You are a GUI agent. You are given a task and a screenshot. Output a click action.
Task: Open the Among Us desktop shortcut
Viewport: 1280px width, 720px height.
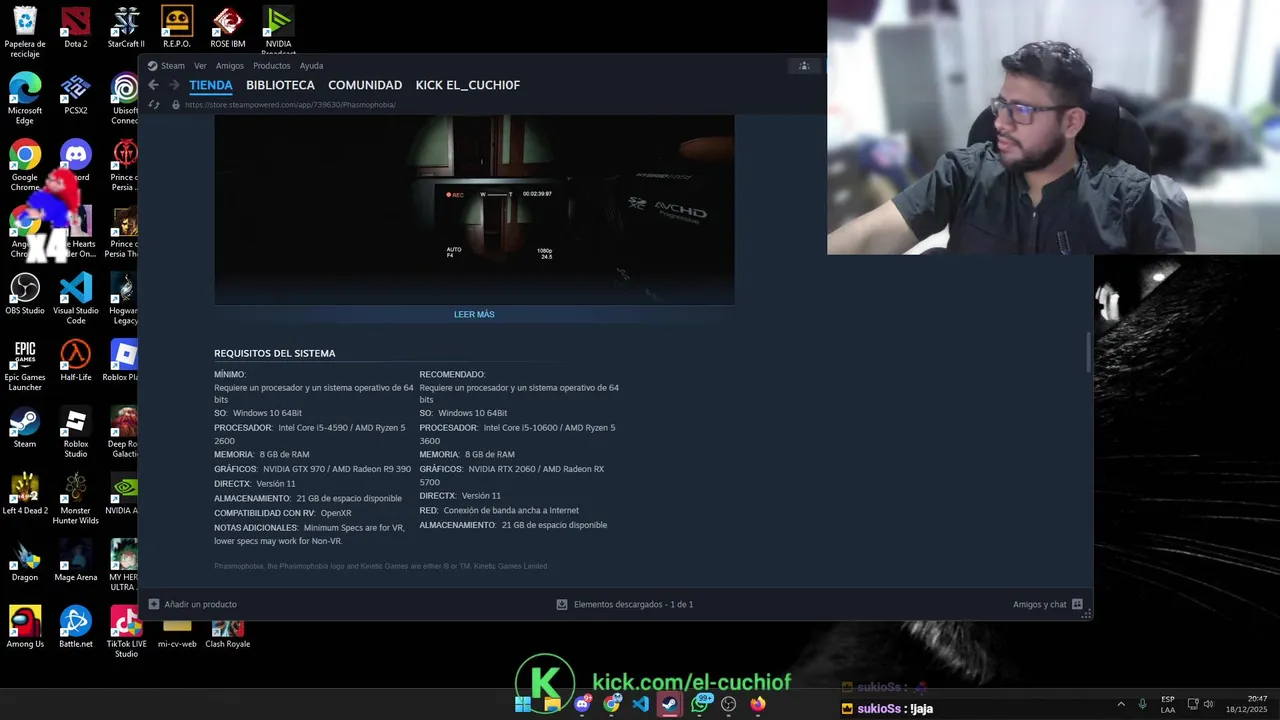[x=25, y=628]
